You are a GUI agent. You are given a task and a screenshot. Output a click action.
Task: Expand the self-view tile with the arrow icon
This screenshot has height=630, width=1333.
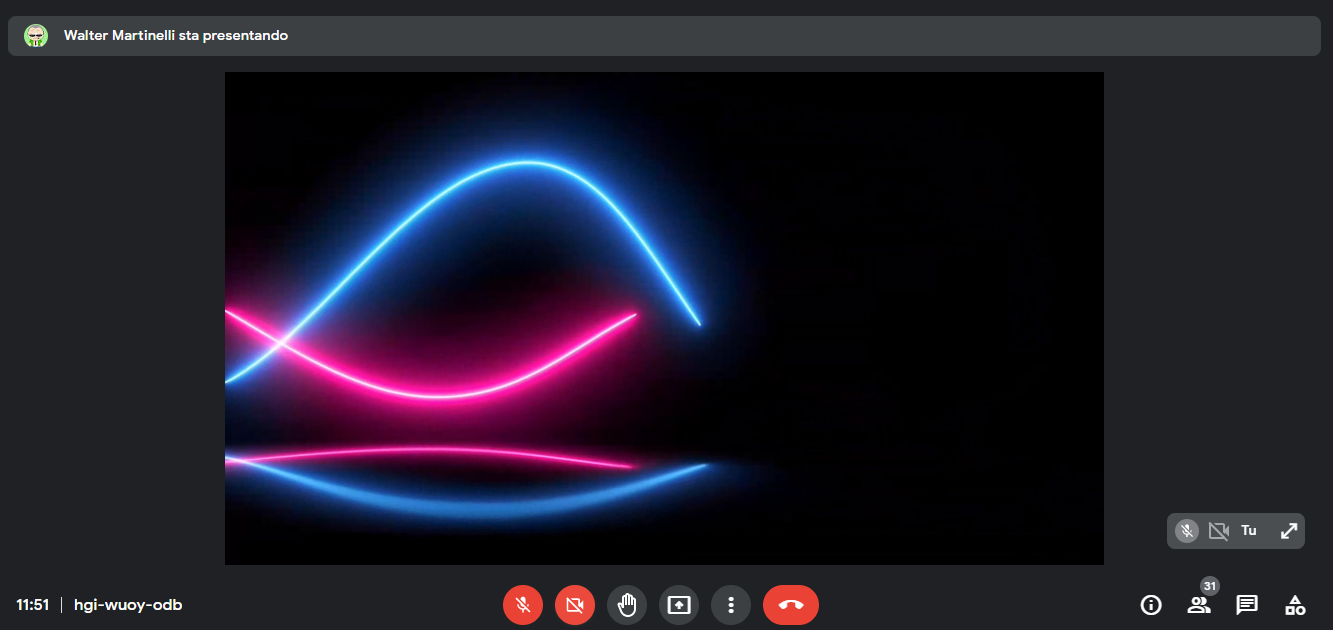(x=1288, y=531)
